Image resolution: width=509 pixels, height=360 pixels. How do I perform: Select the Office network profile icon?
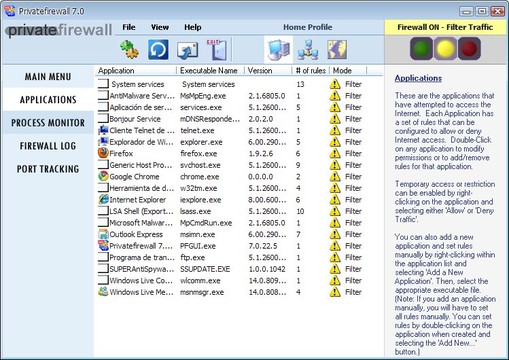pos(308,50)
